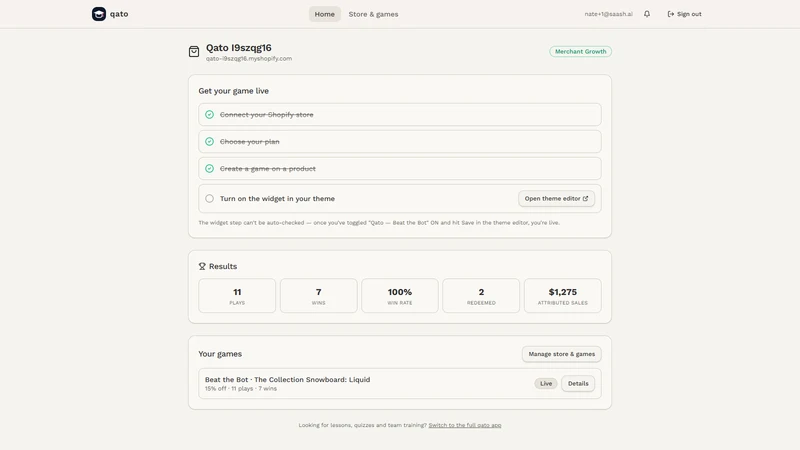Follow the Switch to the full qato app link
800x450 pixels.
click(x=465, y=425)
